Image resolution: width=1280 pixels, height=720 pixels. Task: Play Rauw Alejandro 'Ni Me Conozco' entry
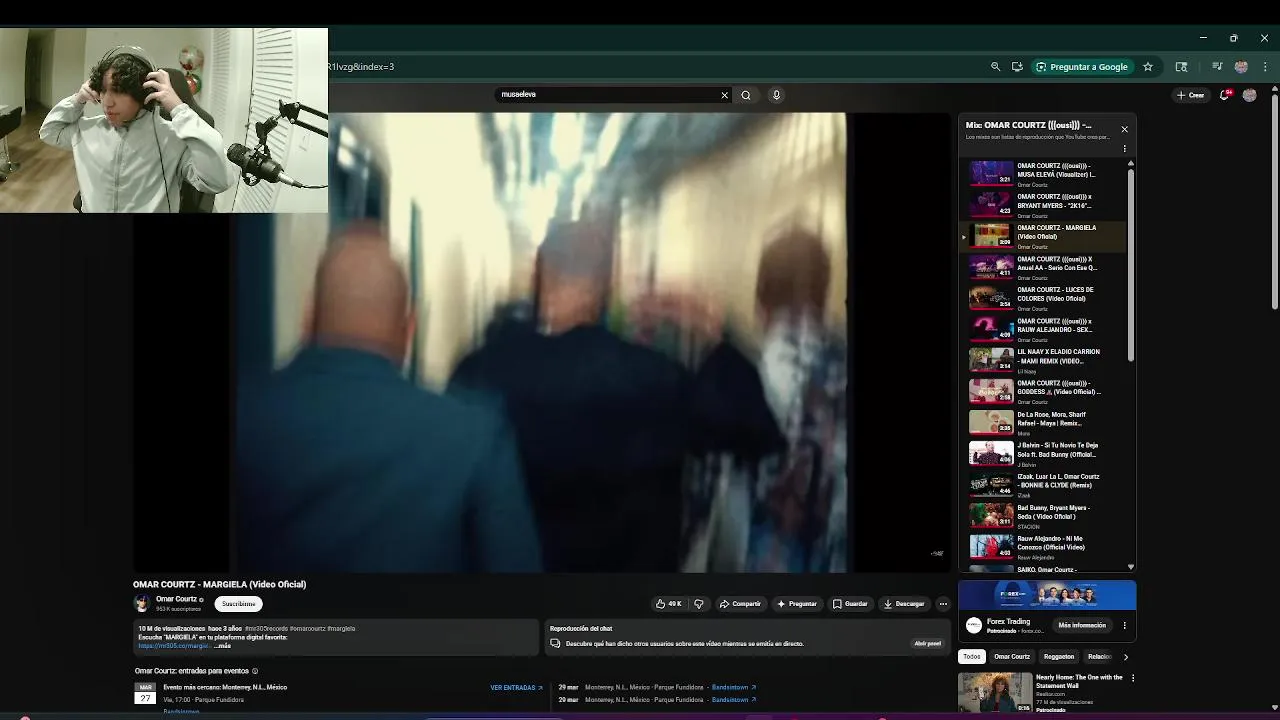pyautogui.click(x=1045, y=546)
